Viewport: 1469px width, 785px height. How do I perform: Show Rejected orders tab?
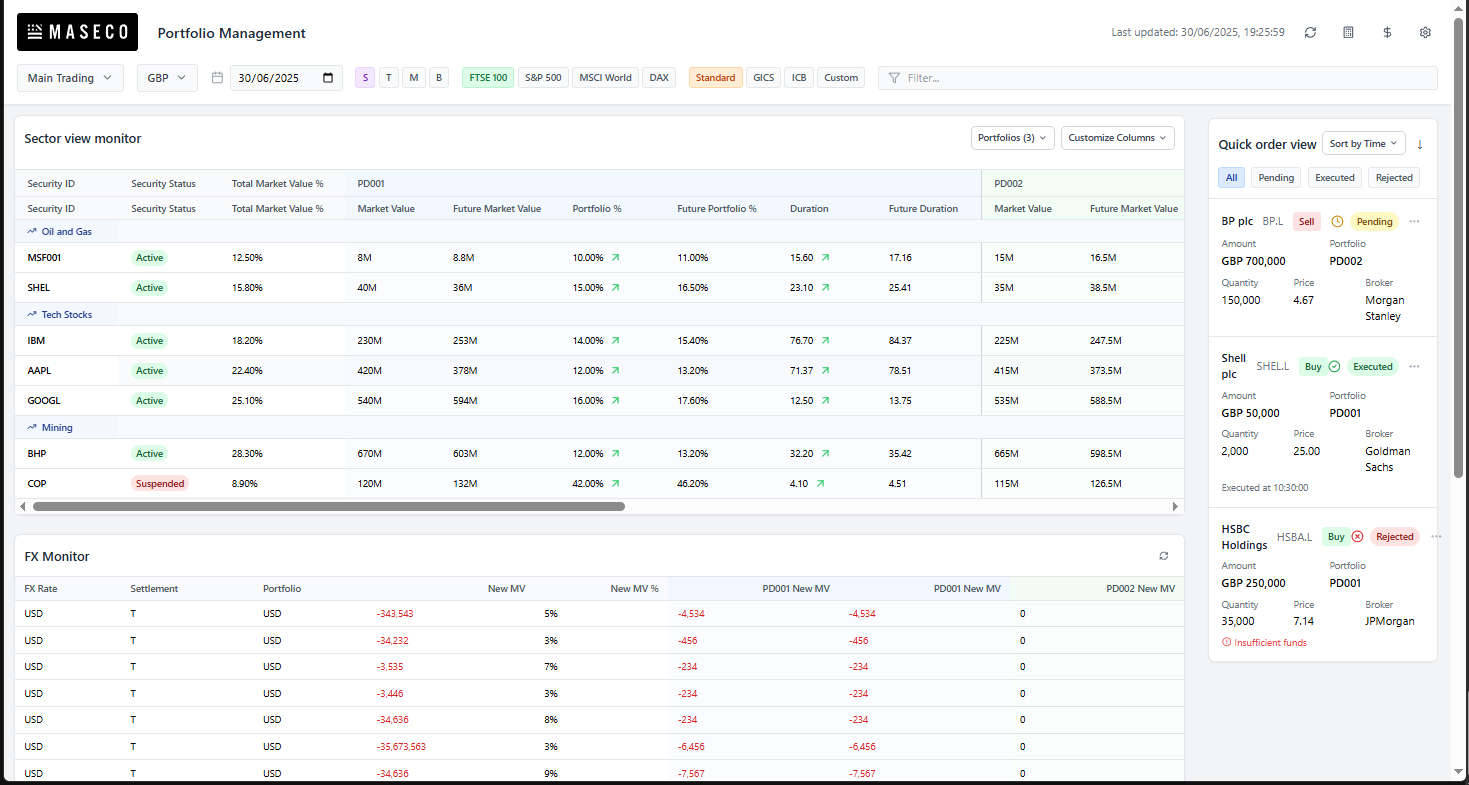coord(1394,177)
